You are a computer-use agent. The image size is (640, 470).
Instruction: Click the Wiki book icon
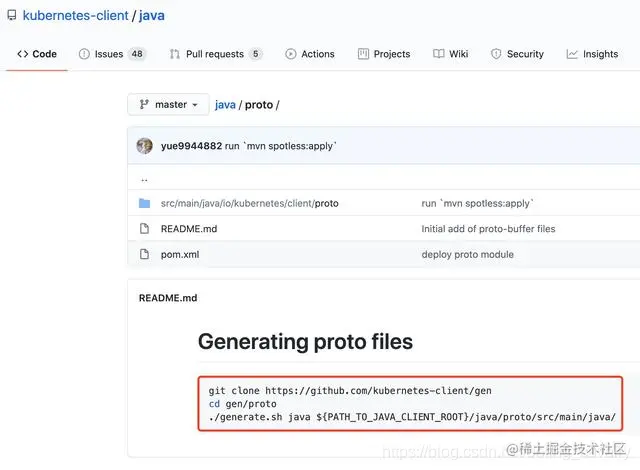pyautogui.click(x=439, y=54)
